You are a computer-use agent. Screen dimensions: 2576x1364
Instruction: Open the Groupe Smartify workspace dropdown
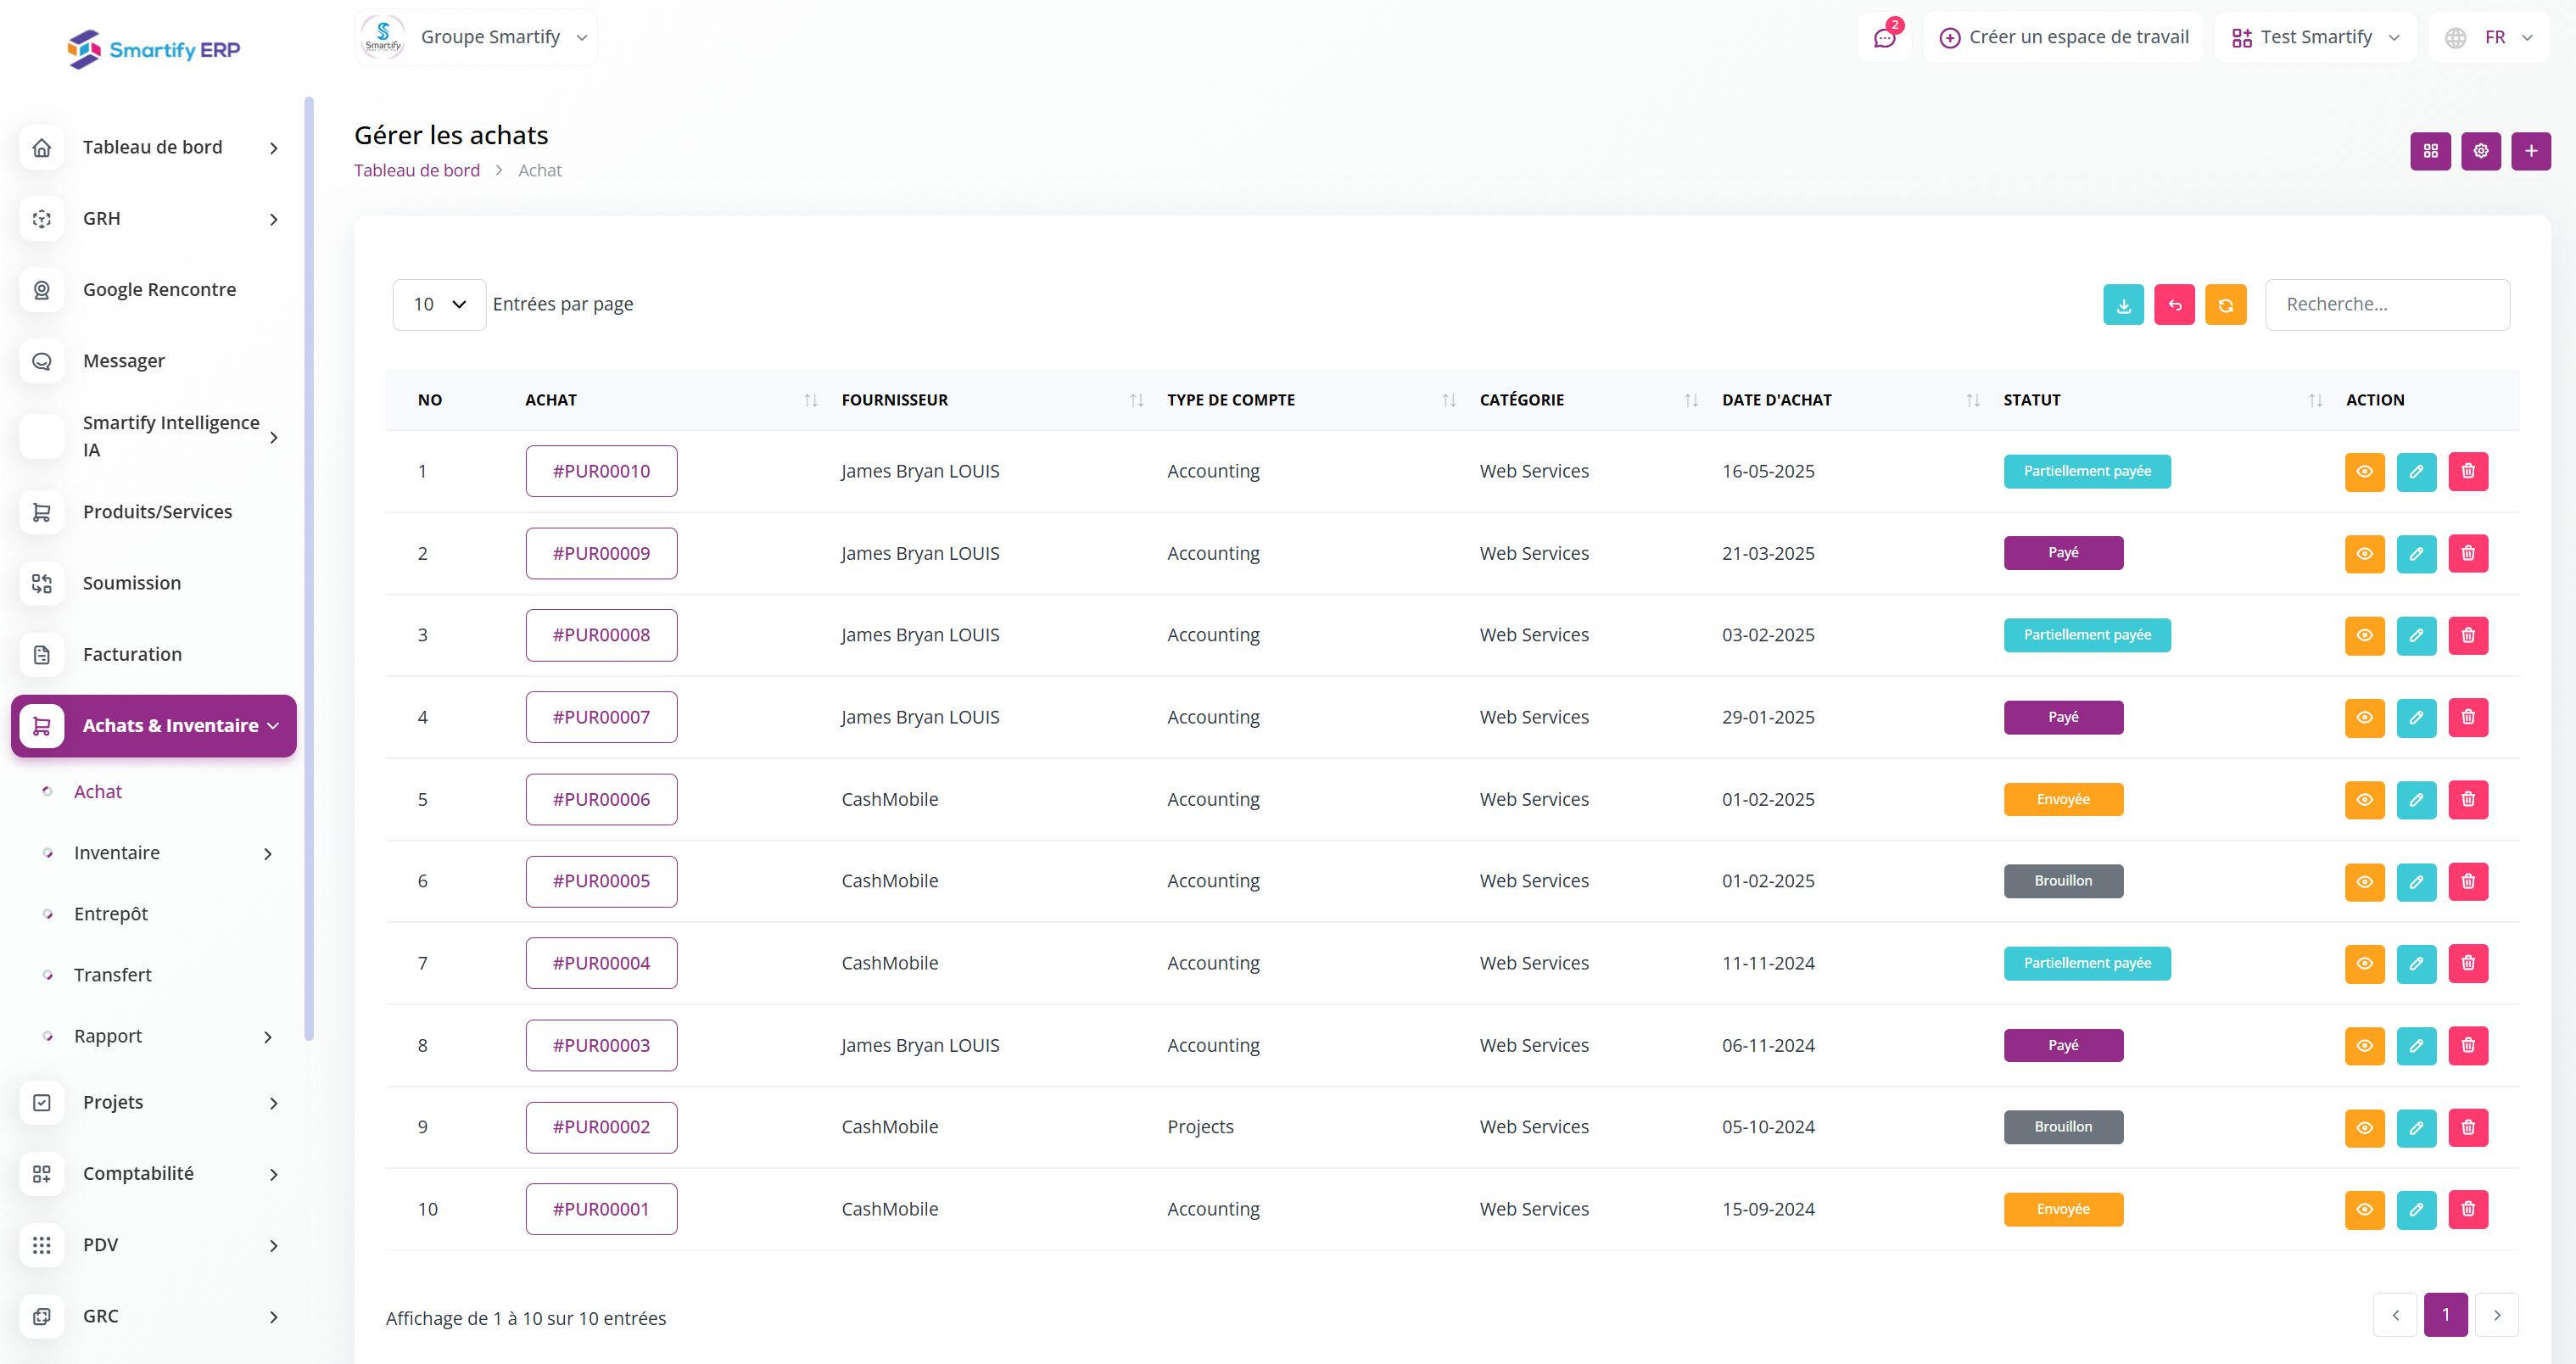point(476,37)
